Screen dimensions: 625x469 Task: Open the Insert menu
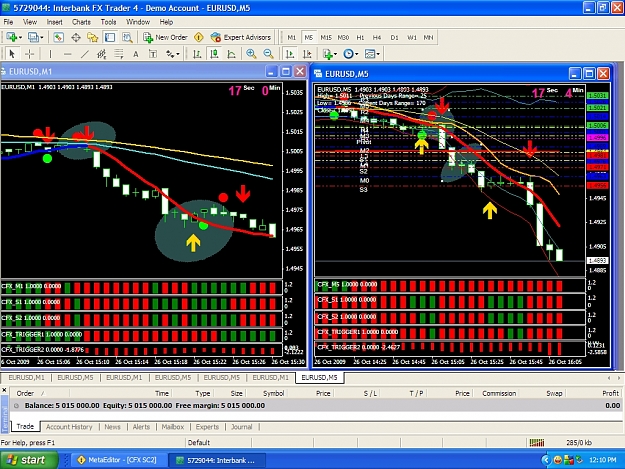(54, 22)
